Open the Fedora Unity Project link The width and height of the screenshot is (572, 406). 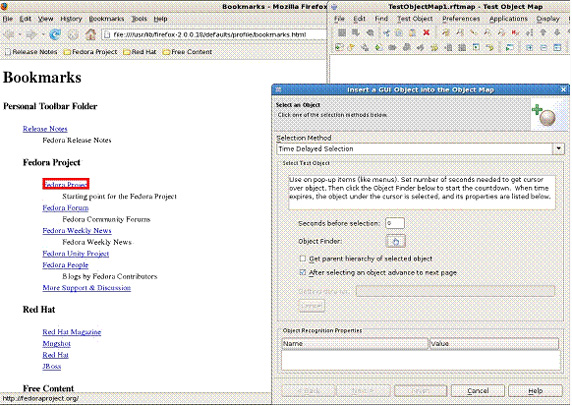tap(76, 254)
